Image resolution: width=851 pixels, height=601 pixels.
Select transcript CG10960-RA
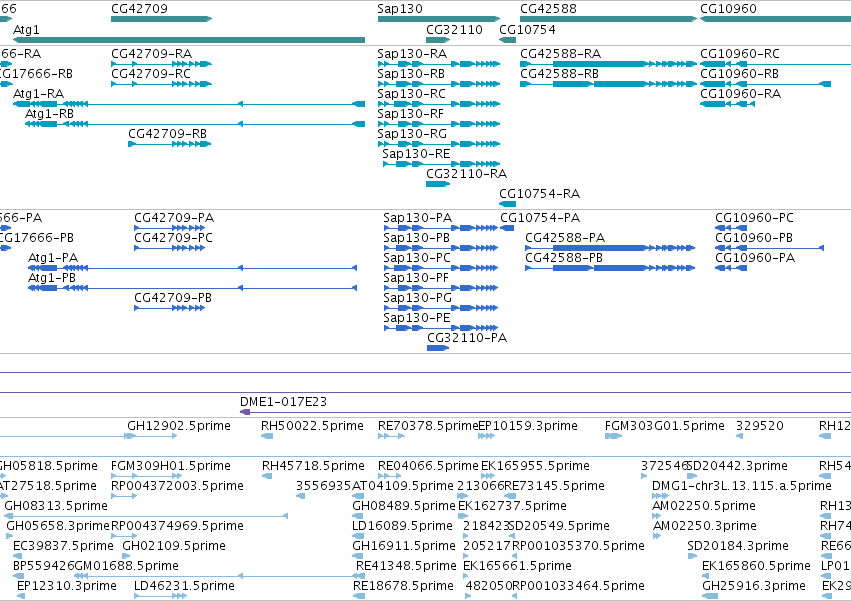click(727, 104)
